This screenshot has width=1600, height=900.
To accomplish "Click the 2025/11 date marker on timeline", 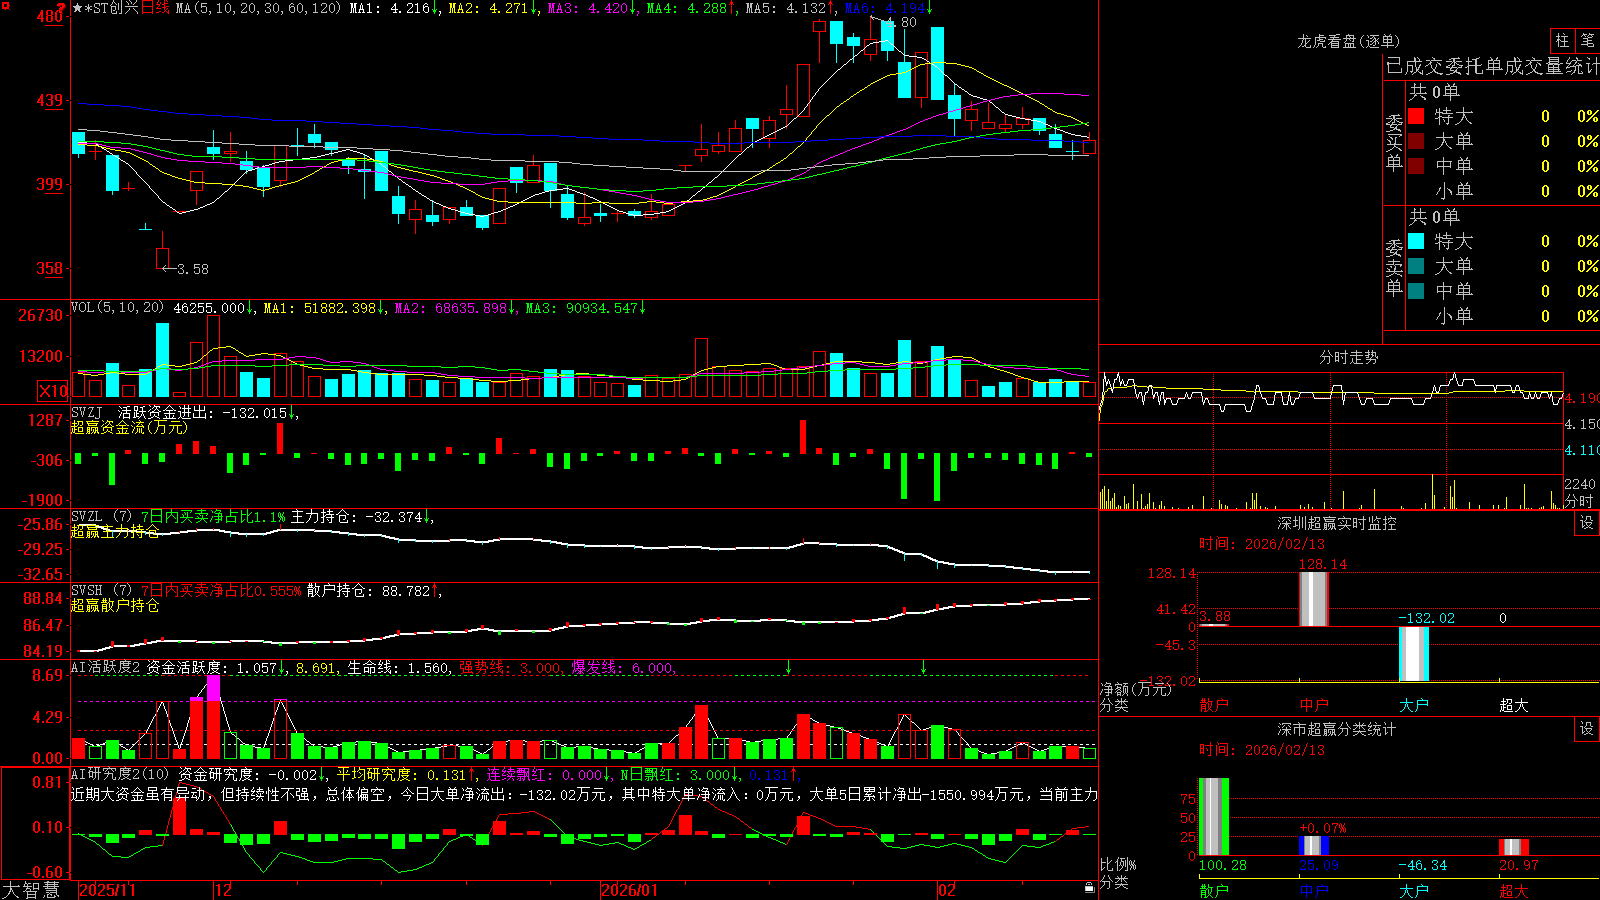I will coord(107,890).
